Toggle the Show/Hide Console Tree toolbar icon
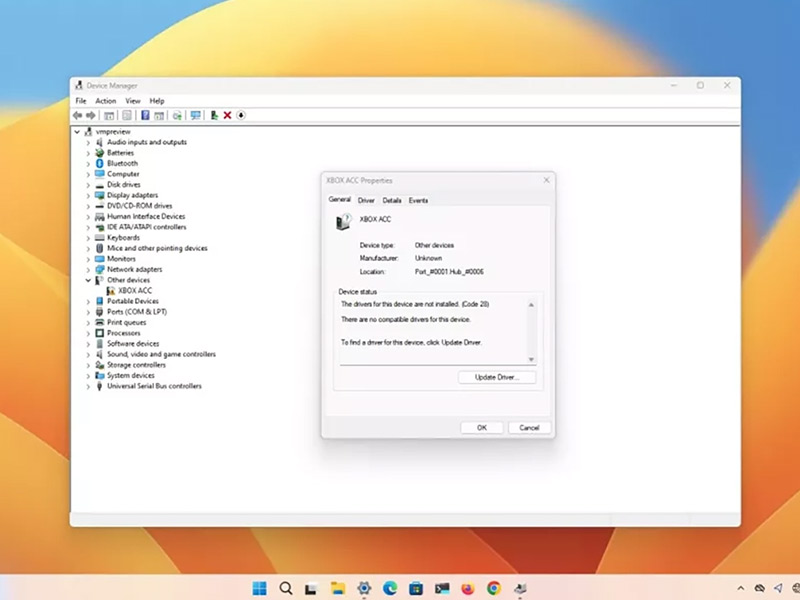This screenshot has height=600, width=800. pos(109,115)
